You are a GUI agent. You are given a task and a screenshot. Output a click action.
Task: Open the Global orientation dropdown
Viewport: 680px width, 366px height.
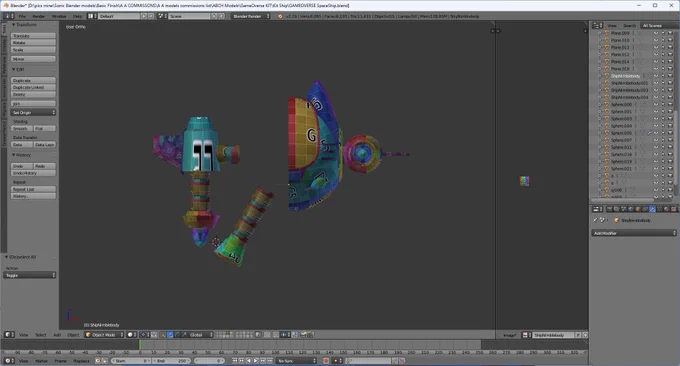point(201,335)
